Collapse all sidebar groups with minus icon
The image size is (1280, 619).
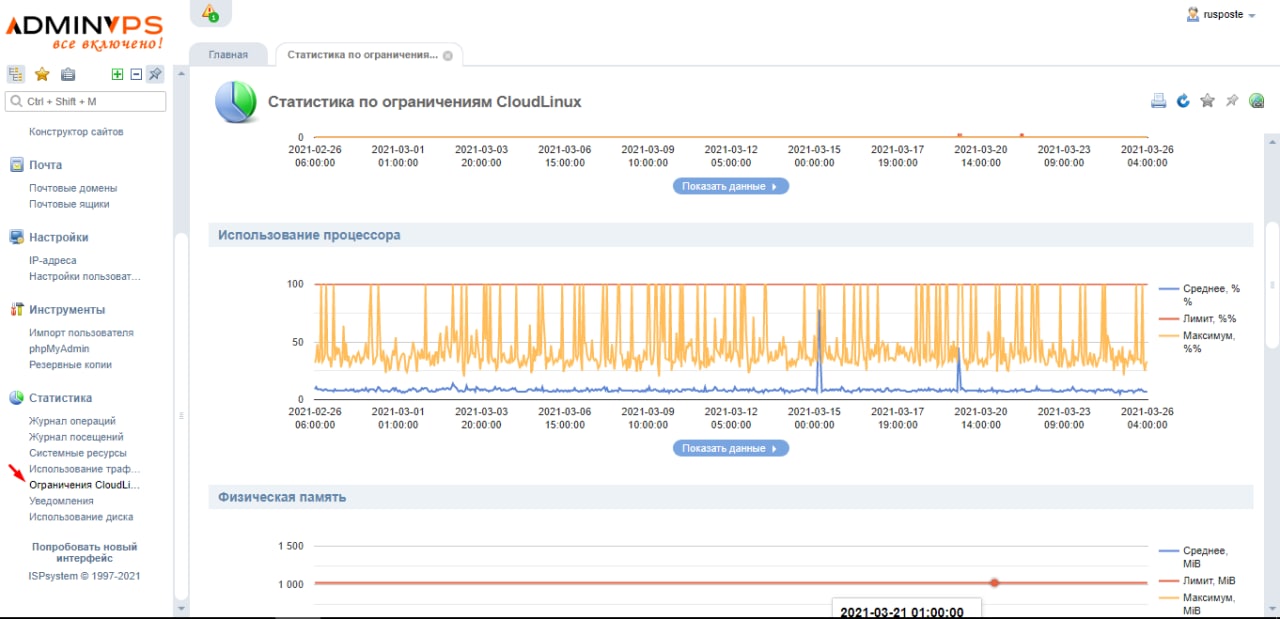[x=136, y=74]
